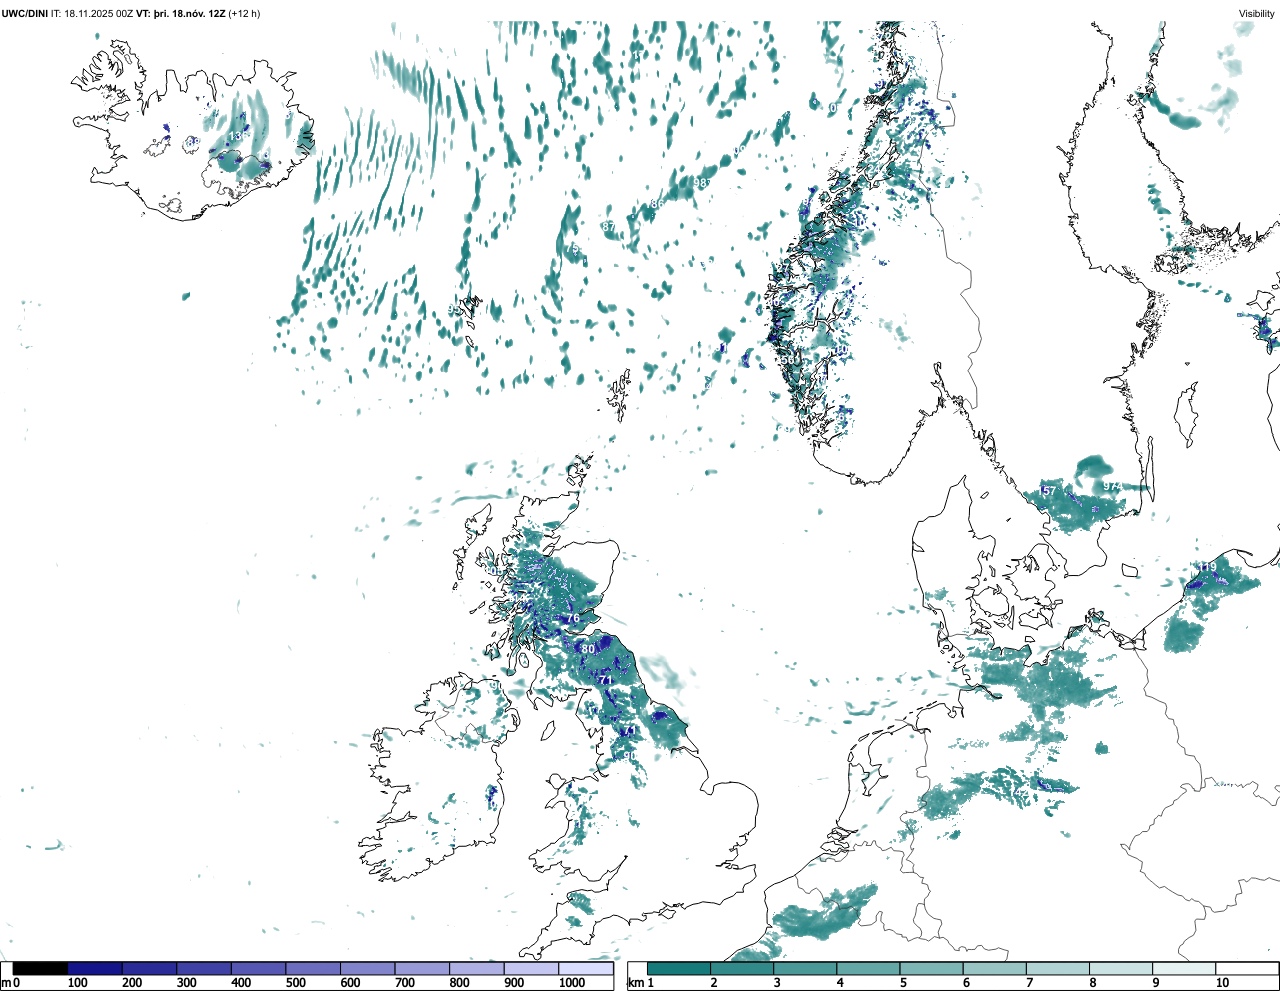Click the '119' value on Baltic coast

click(1208, 567)
